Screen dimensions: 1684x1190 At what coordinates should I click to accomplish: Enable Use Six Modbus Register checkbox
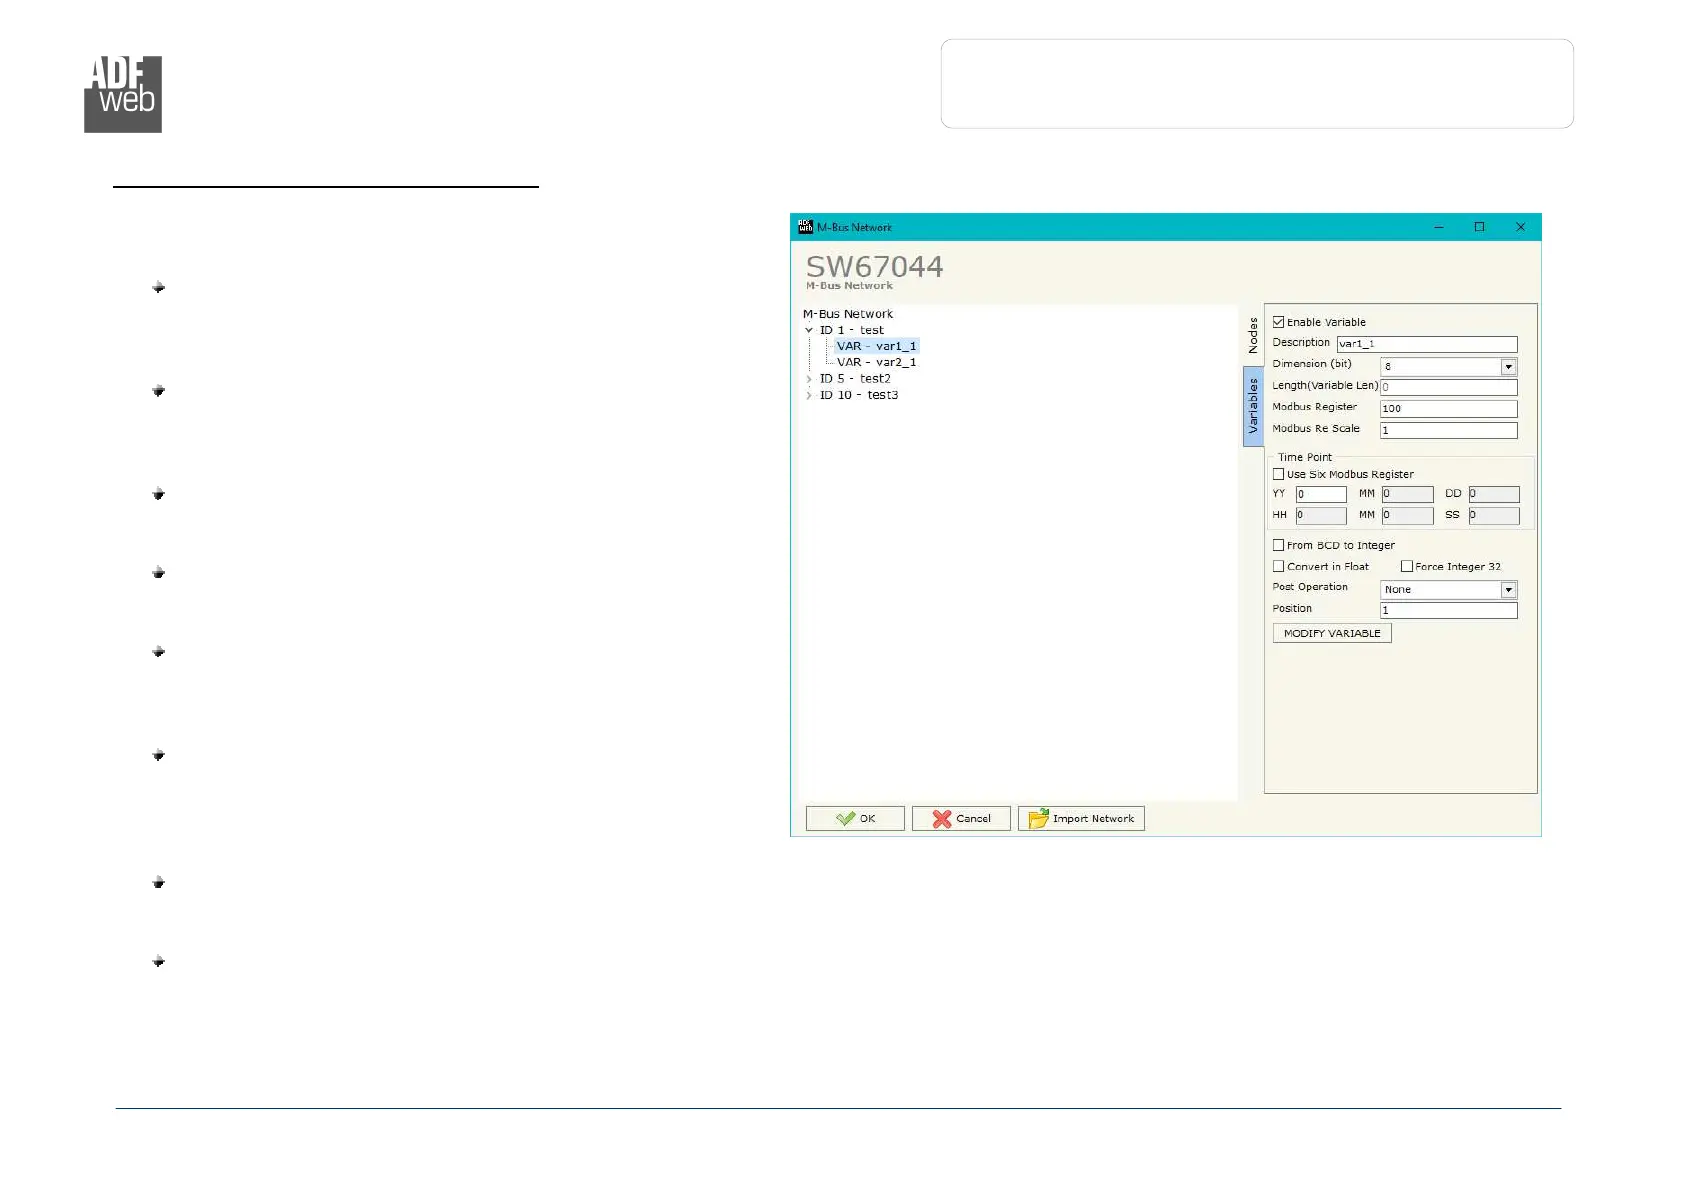pyautogui.click(x=1278, y=474)
